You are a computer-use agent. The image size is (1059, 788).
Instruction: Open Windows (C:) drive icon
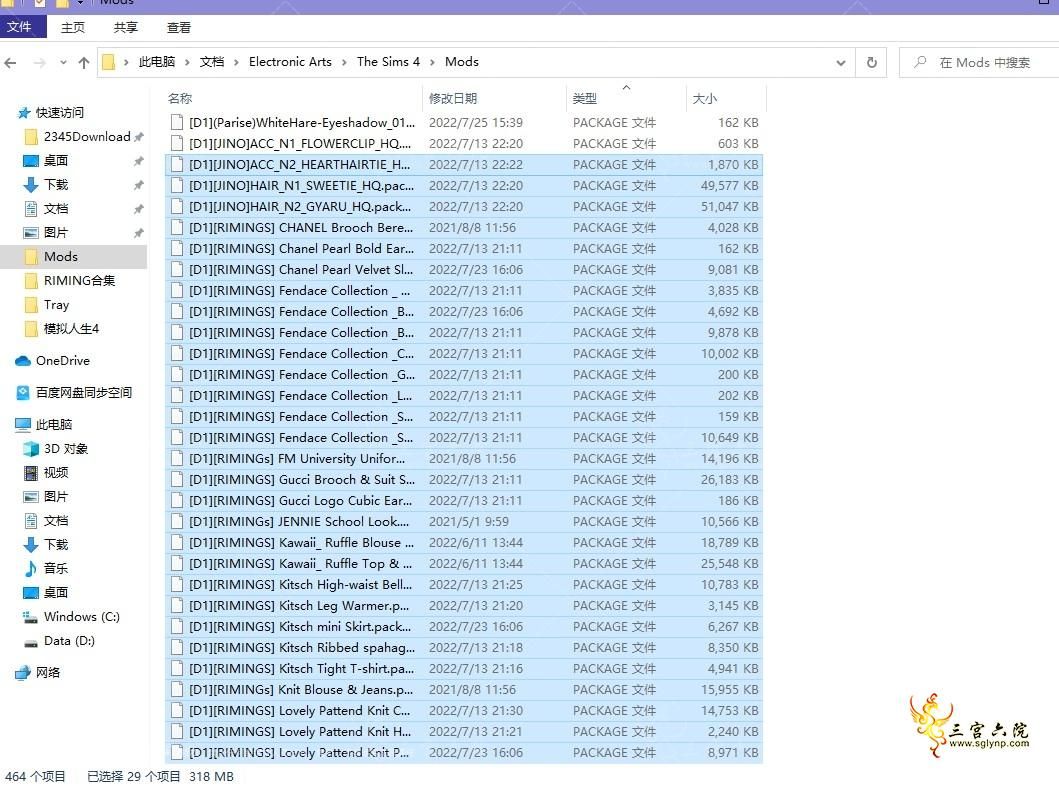(30, 616)
